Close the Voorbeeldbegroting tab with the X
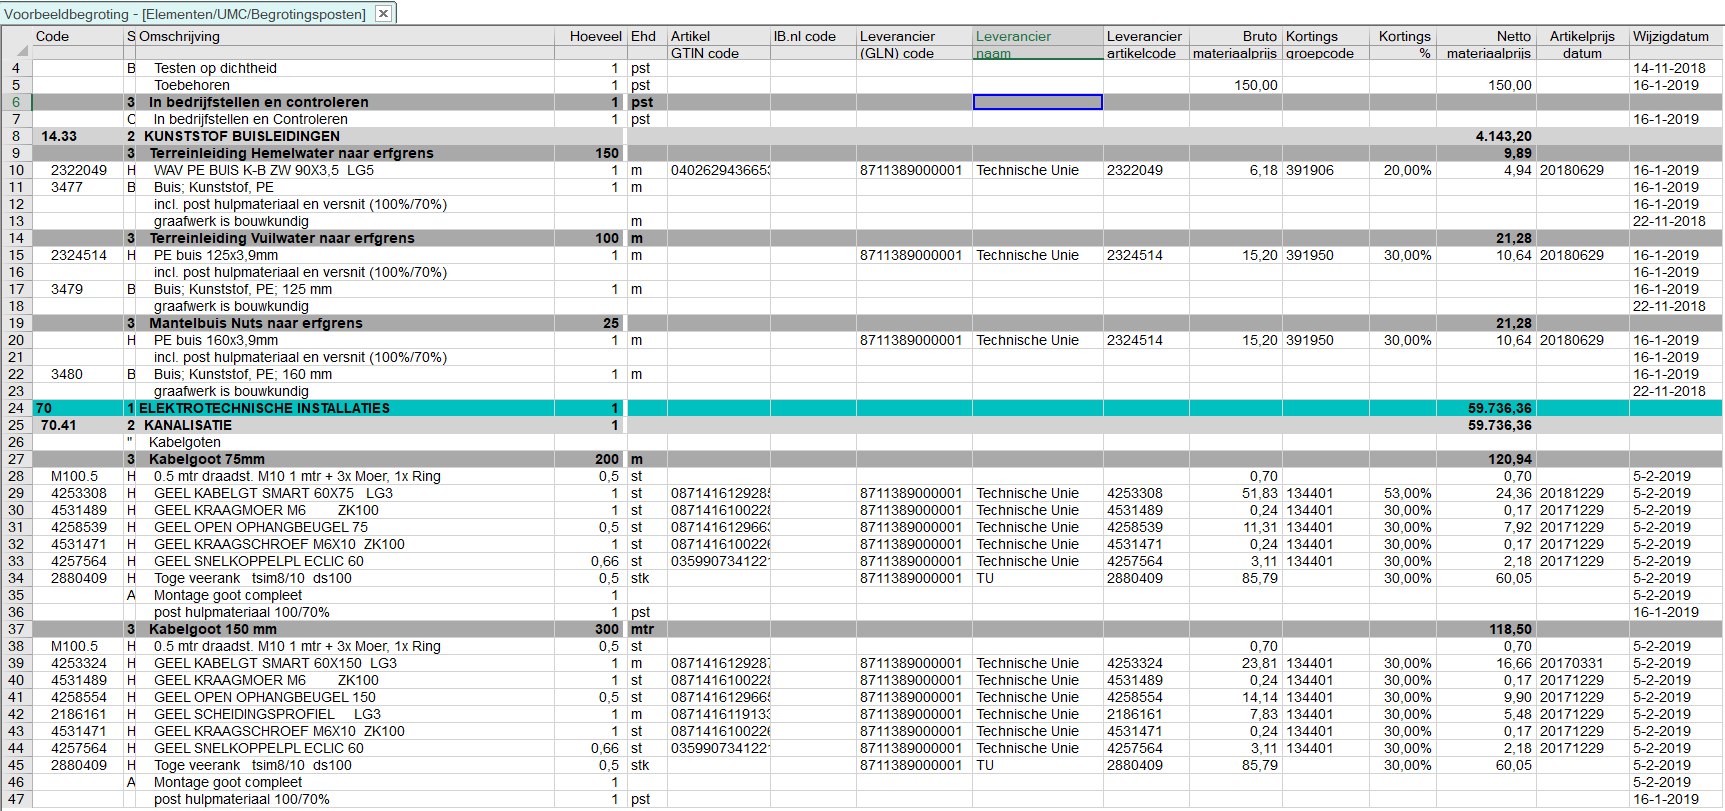The height and width of the screenshot is (811, 1725). coord(383,14)
